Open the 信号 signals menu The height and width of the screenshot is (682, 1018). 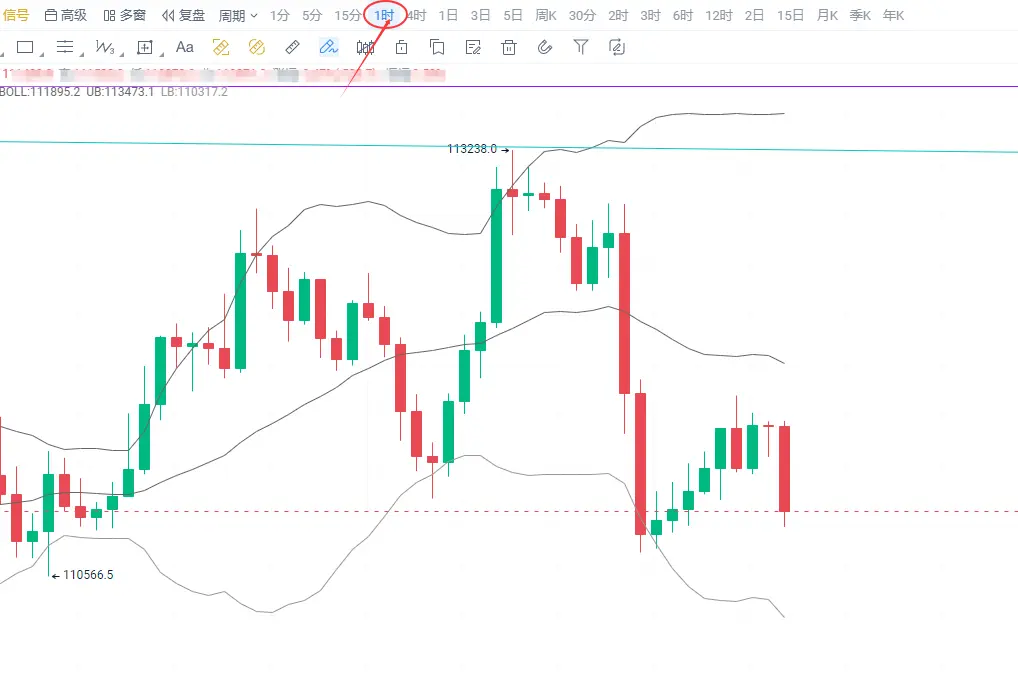16,15
